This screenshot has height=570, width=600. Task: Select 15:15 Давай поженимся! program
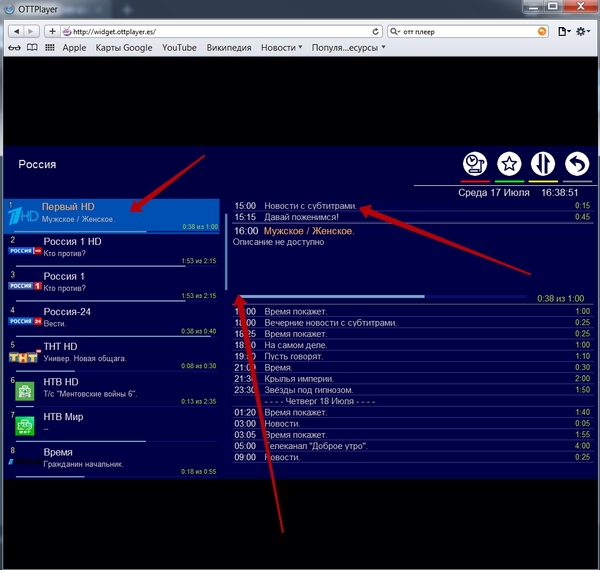(412, 217)
